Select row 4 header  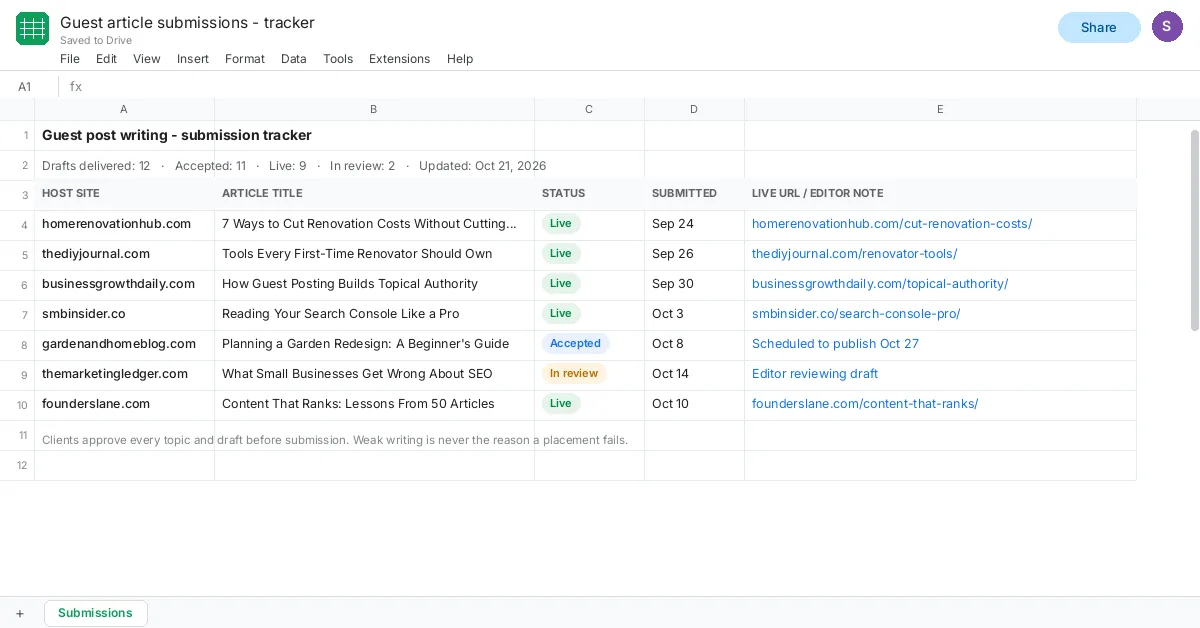17,224
